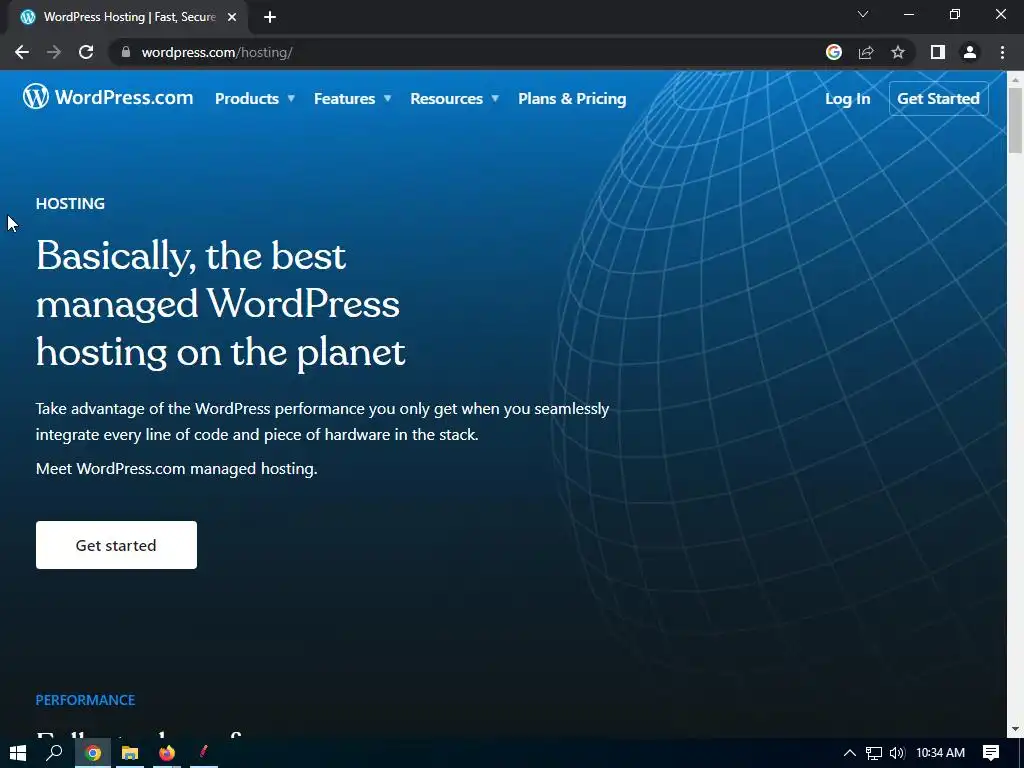Expand the Resources dropdown menu
The image size is (1024, 768).
(x=455, y=99)
